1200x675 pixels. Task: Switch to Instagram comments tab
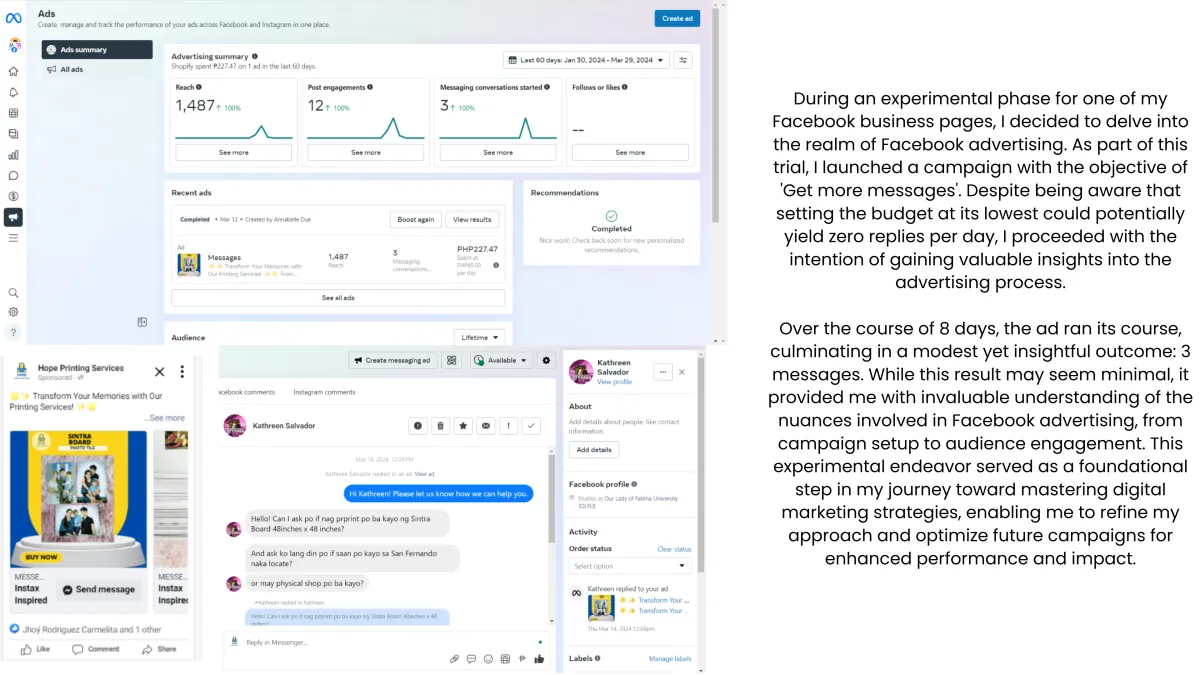(x=325, y=392)
